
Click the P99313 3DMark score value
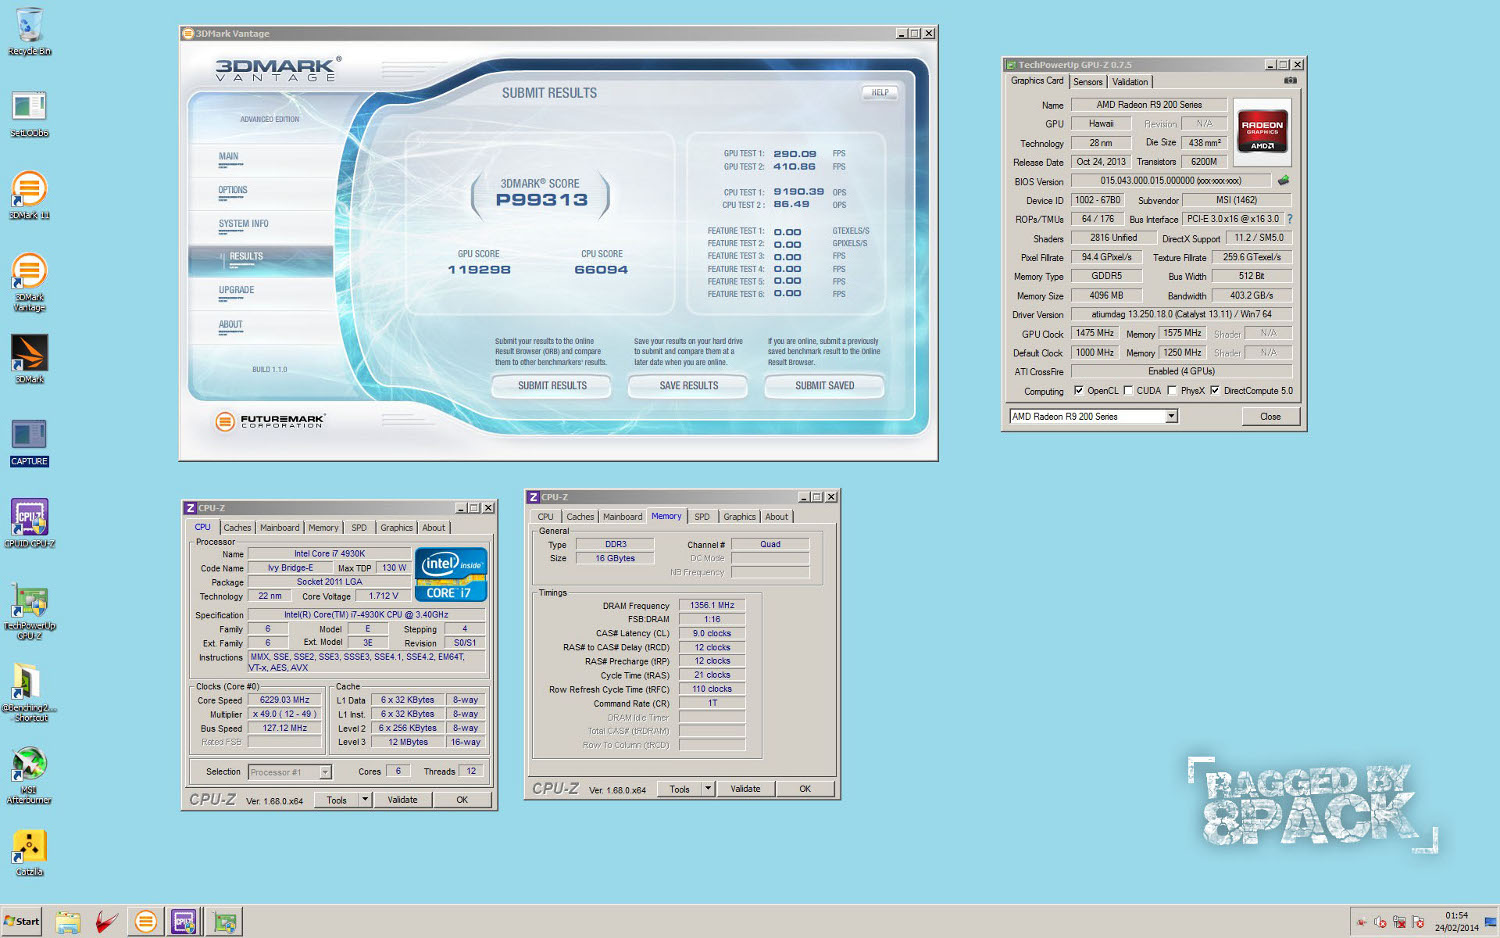pos(542,200)
